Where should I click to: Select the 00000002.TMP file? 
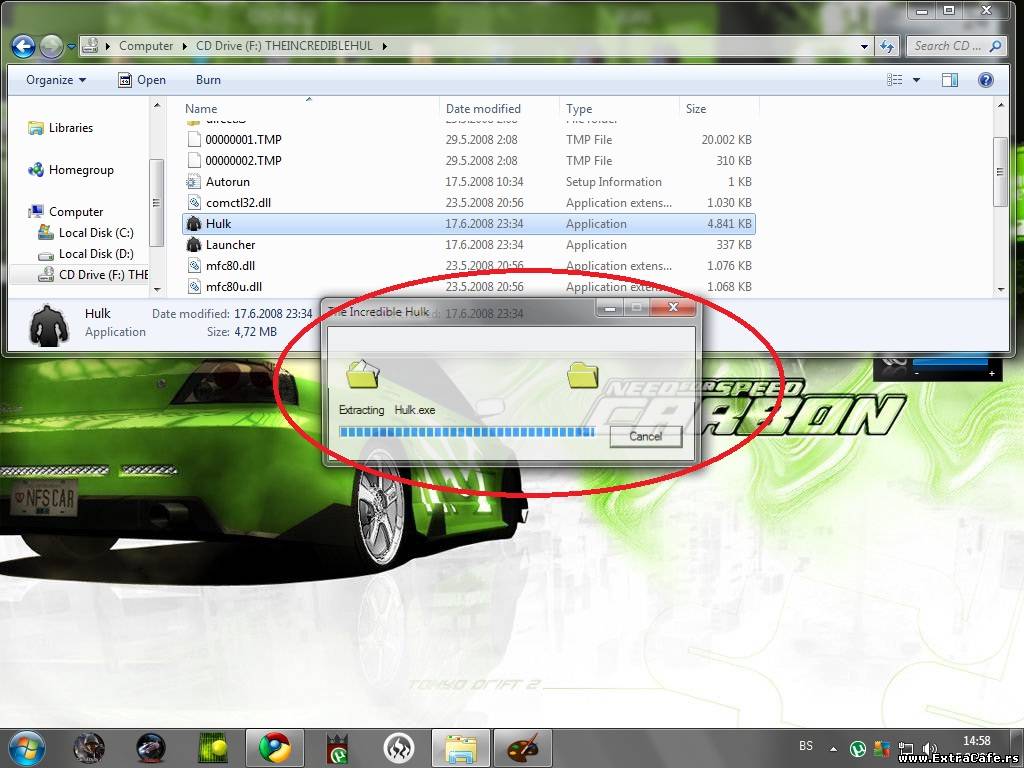(x=468, y=161)
